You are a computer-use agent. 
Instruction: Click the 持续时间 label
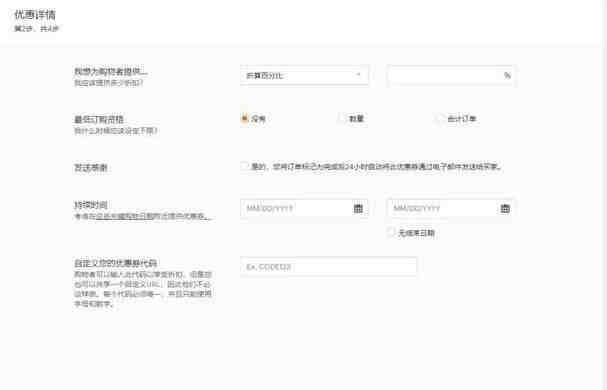91,205
